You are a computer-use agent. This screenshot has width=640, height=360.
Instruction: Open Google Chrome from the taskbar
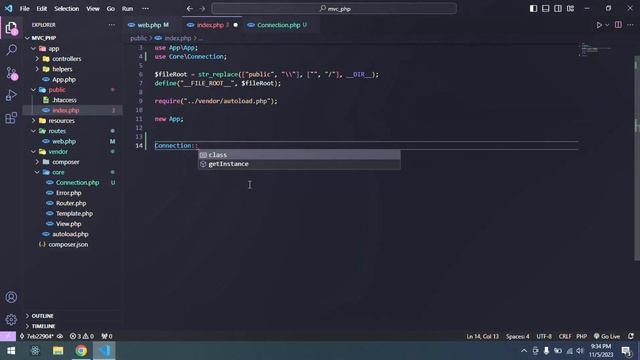[x=81, y=351]
